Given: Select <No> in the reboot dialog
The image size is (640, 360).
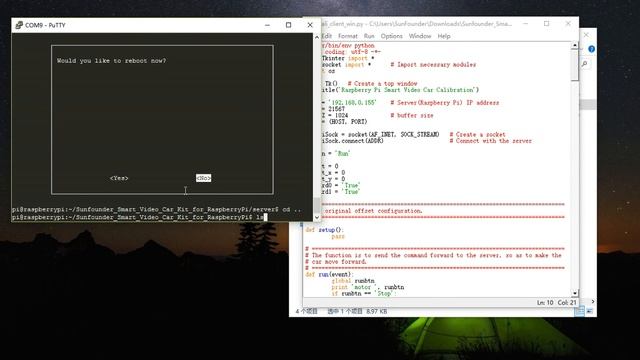Looking at the screenshot, I should click(x=203, y=178).
